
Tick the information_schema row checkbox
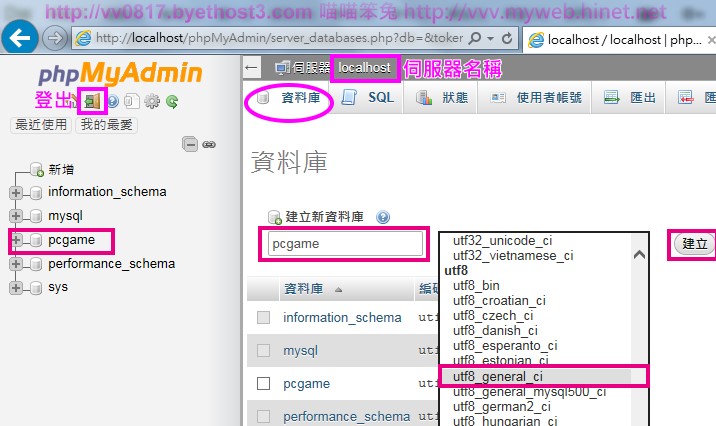click(263, 317)
